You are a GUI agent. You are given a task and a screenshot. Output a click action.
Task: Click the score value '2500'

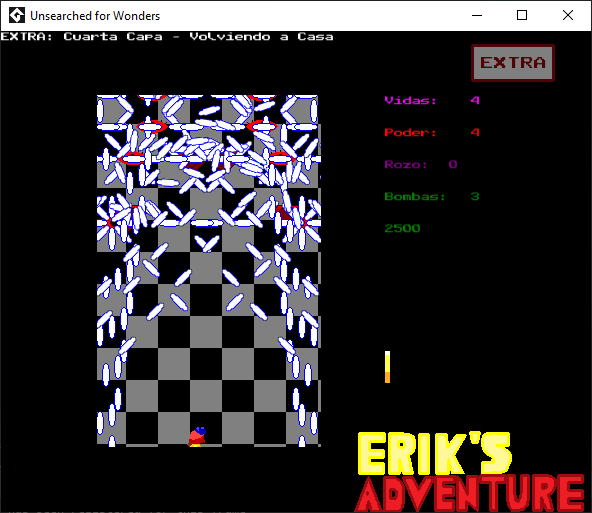point(402,228)
